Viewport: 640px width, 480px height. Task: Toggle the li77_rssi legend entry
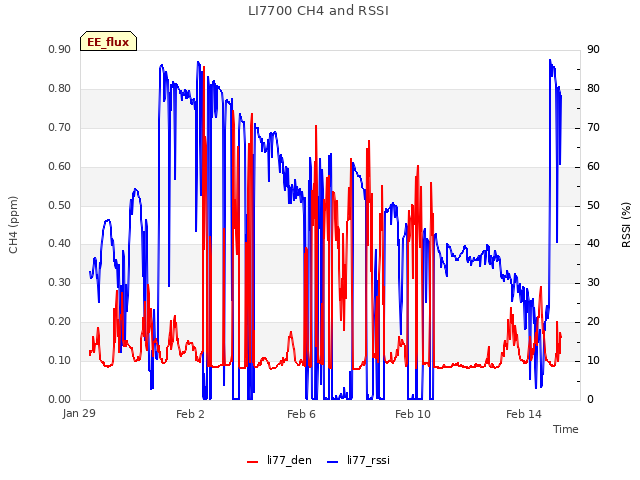coord(358,460)
